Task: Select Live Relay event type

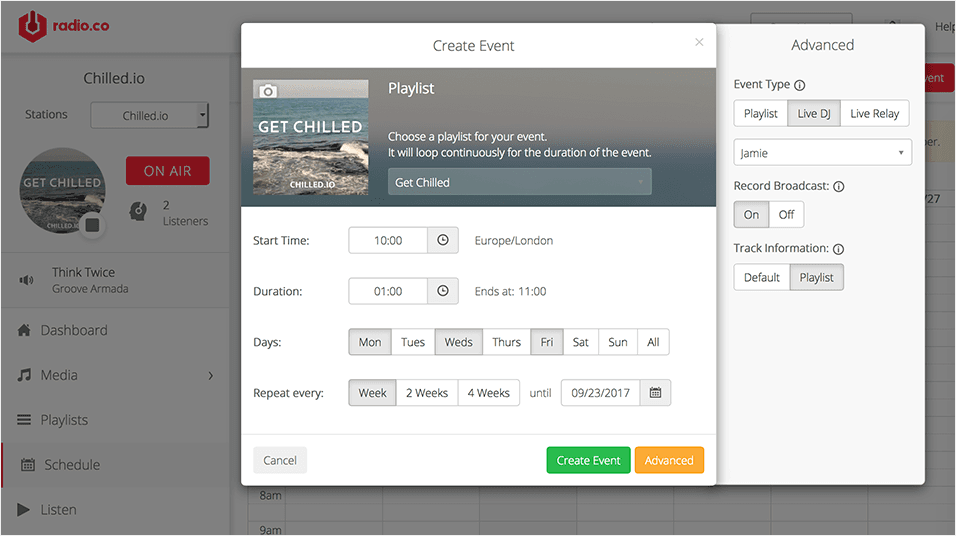Action: pos(874,114)
